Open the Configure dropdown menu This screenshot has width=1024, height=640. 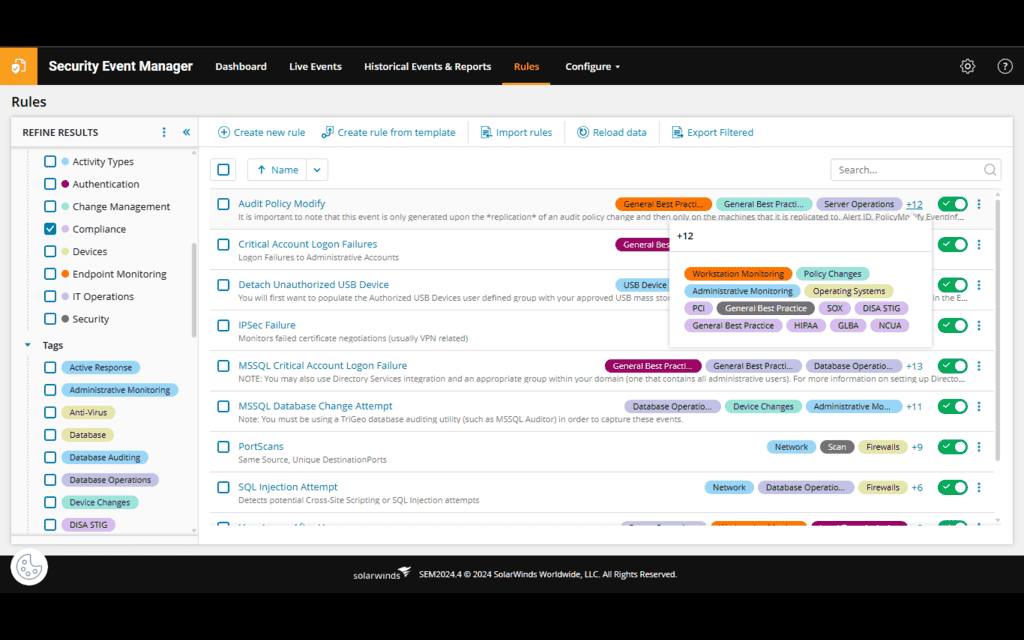tap(592, 66)
